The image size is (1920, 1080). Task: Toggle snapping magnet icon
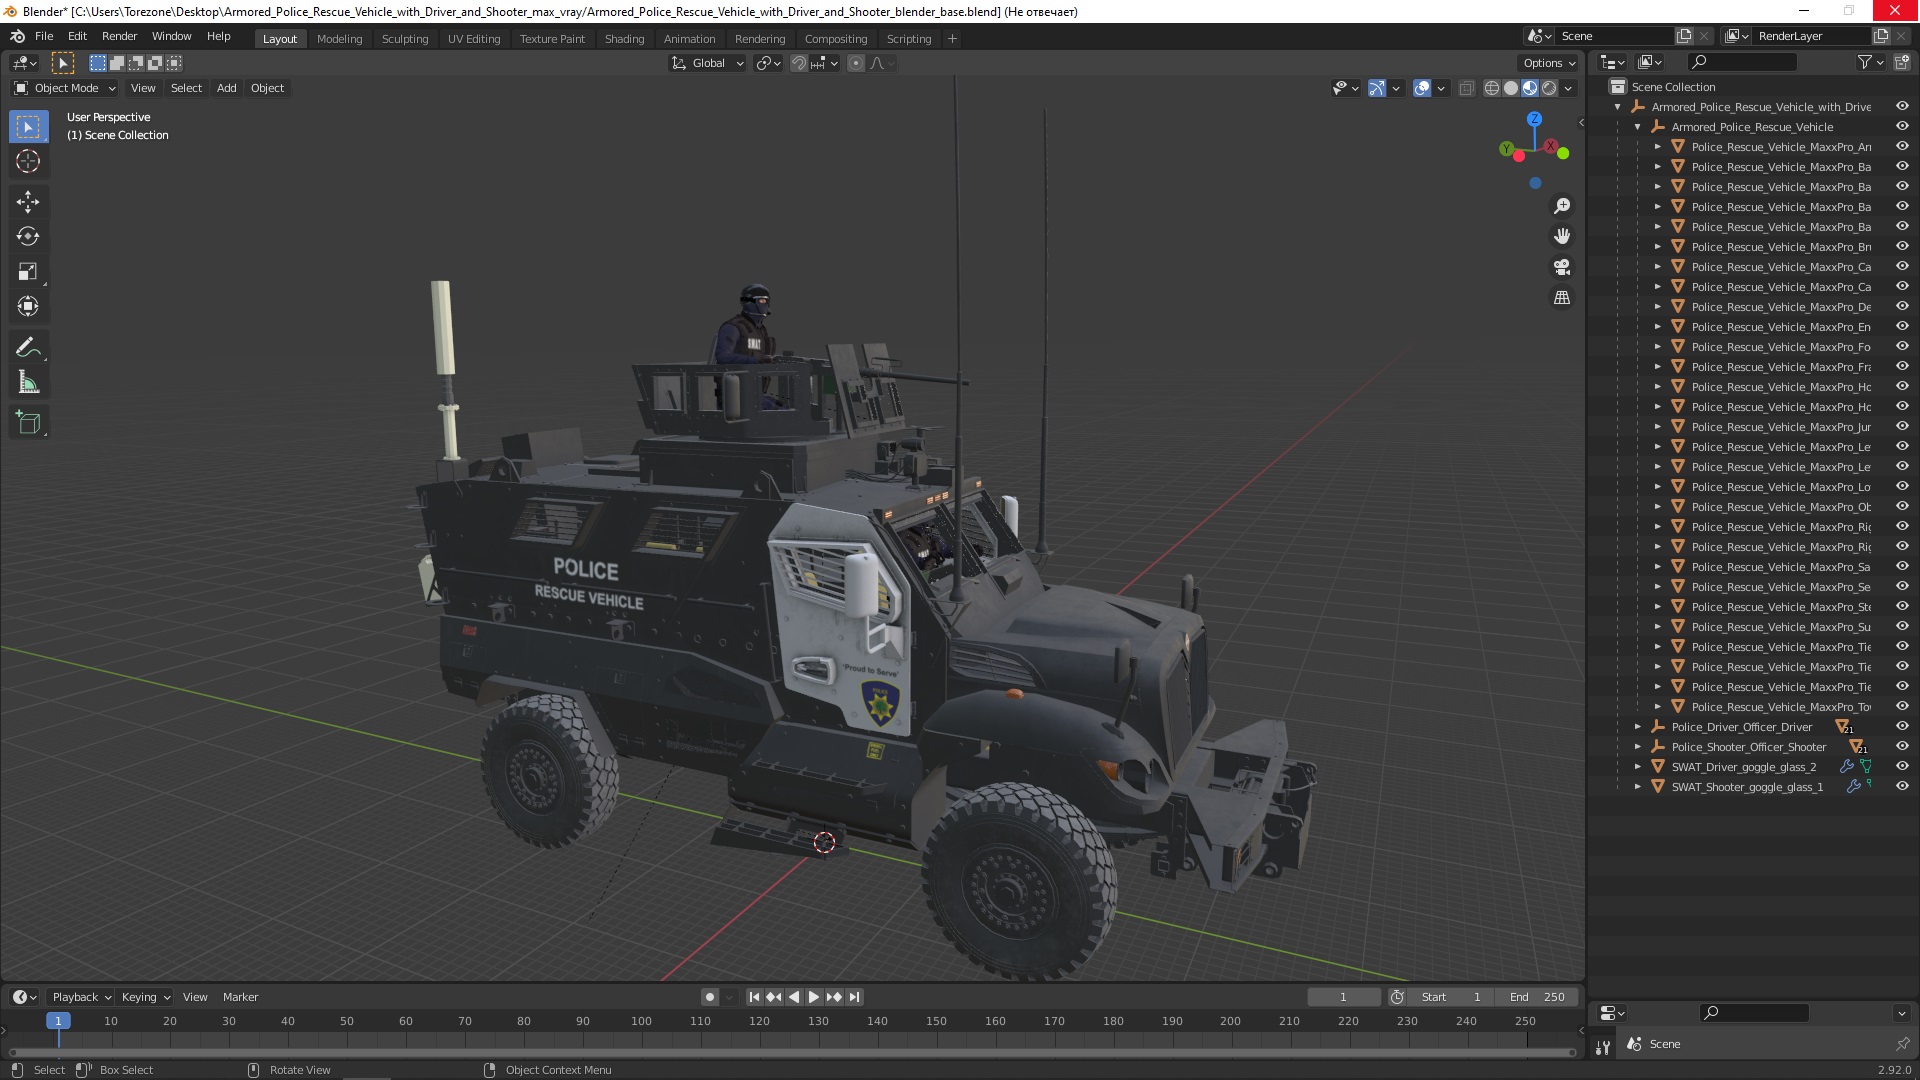(798, 63)
